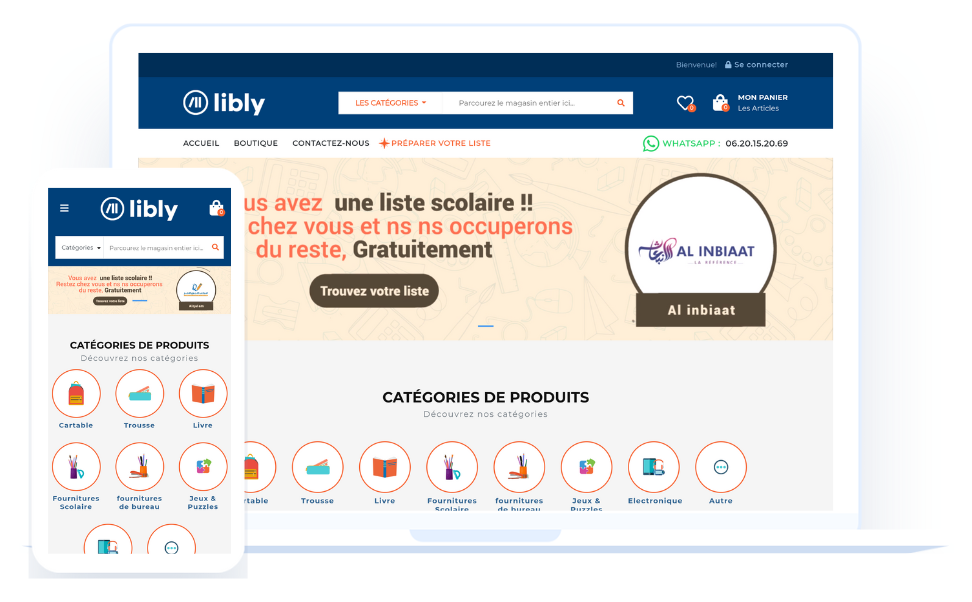
Task: Open the CONTACTEZ-NOUS menu item
Action: click(x=330, y=143)
